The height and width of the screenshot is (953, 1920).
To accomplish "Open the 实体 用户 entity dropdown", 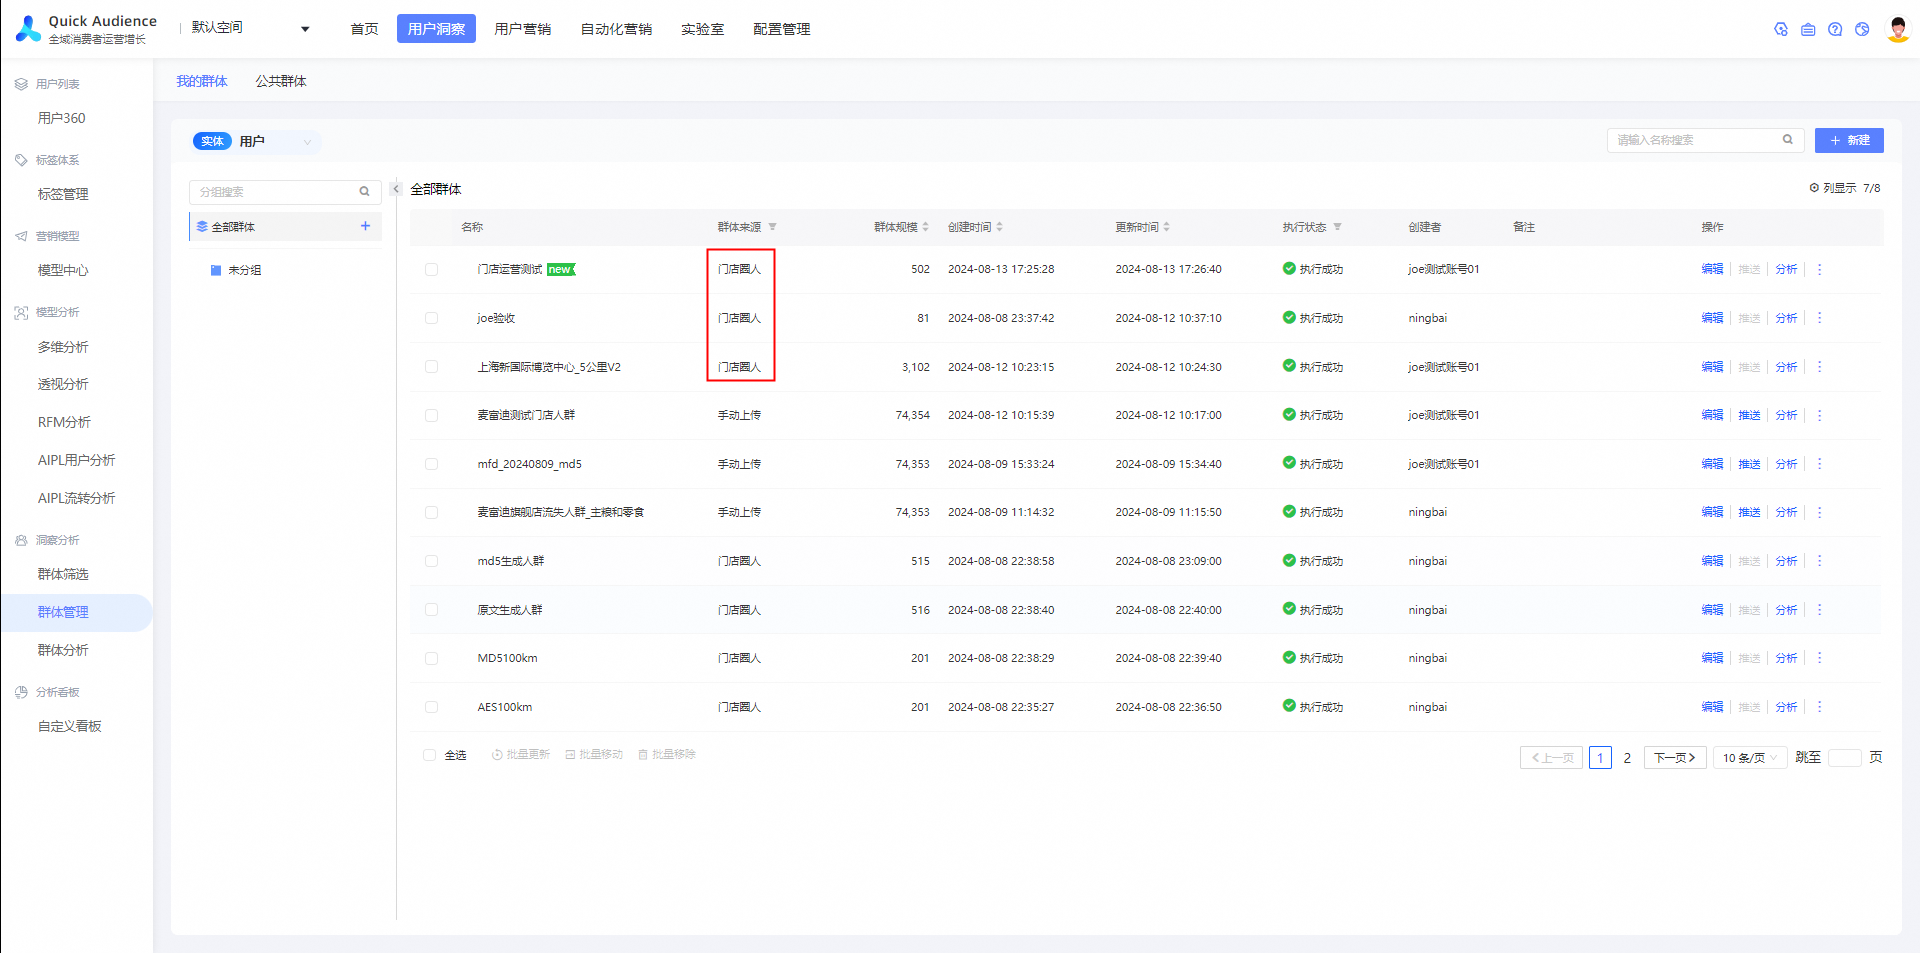I will tap(255, 141).
